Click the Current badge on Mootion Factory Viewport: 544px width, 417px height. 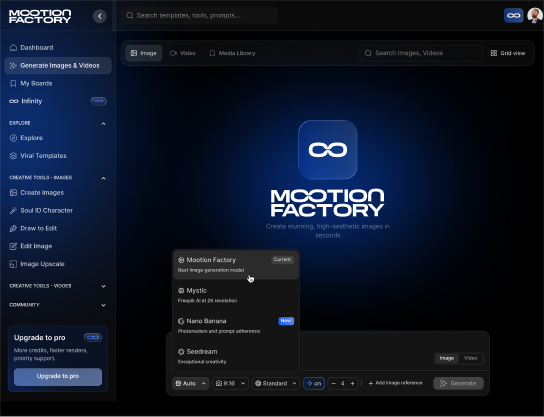coord(282,259)
